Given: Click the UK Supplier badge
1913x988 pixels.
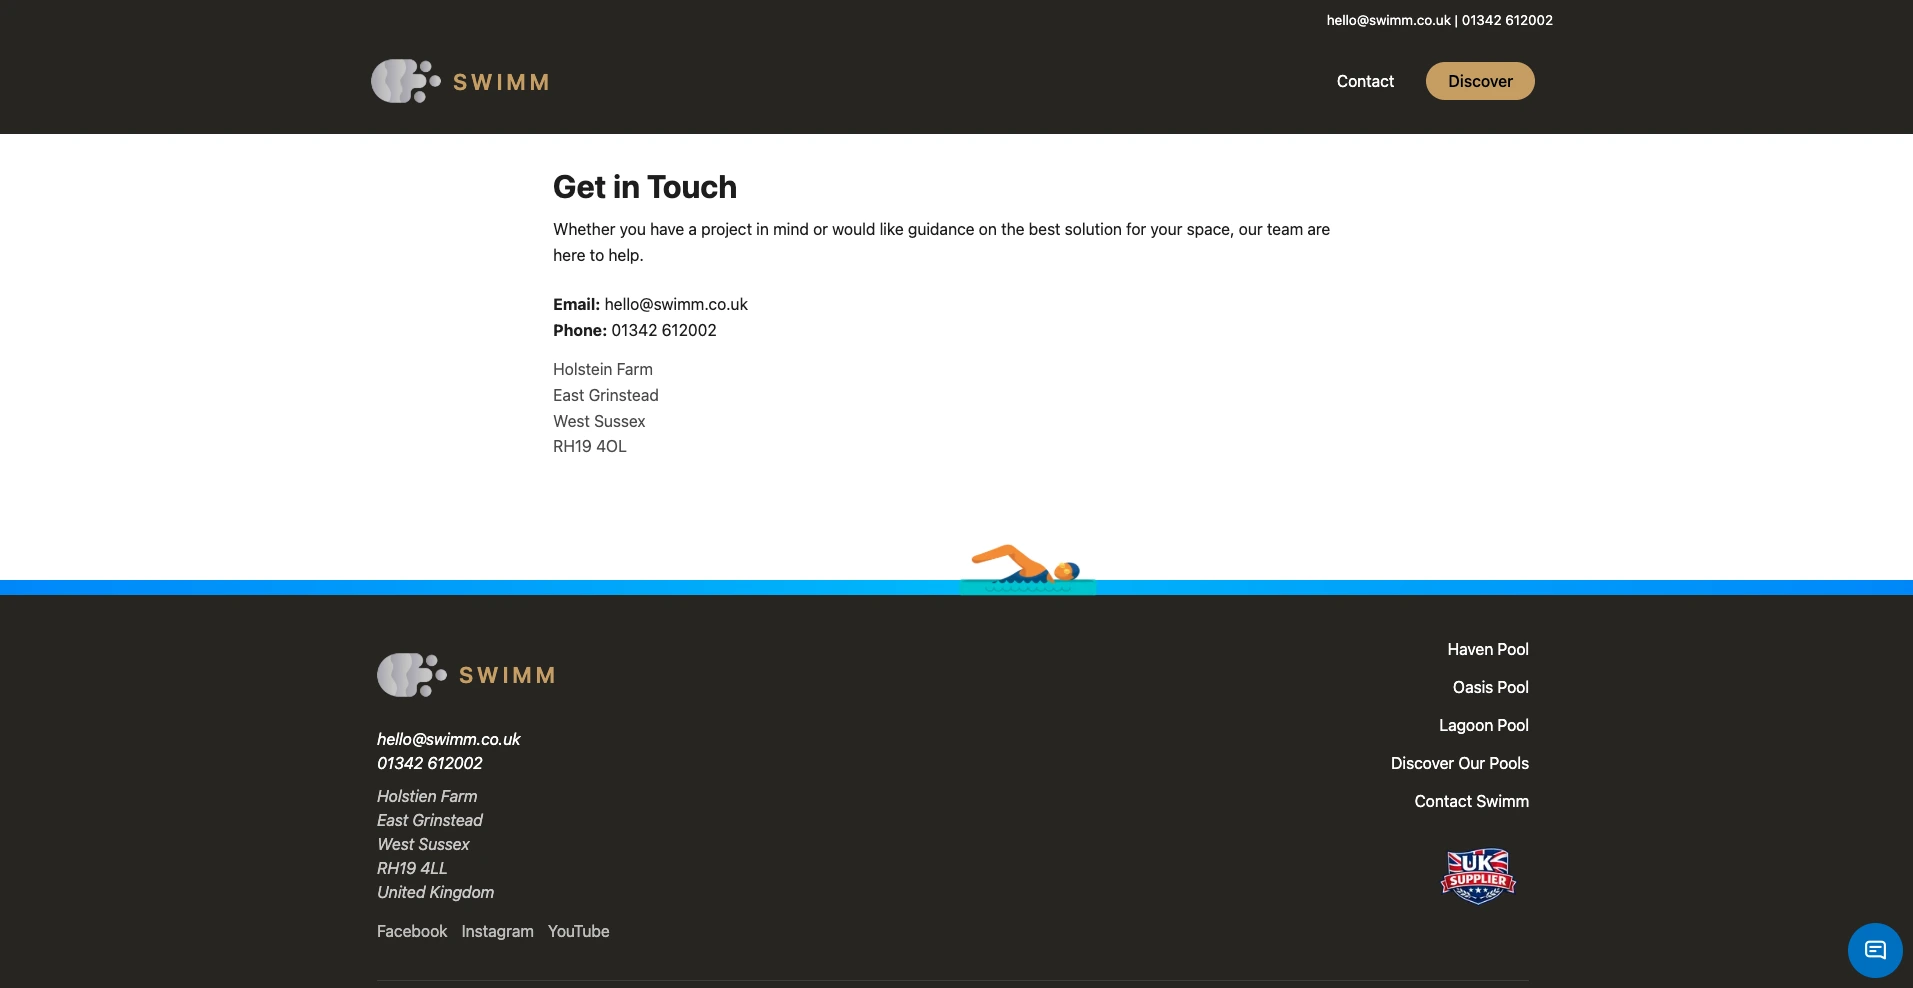Looking at the screenshot, I should pyautogui.click(x=1478, y=876).
